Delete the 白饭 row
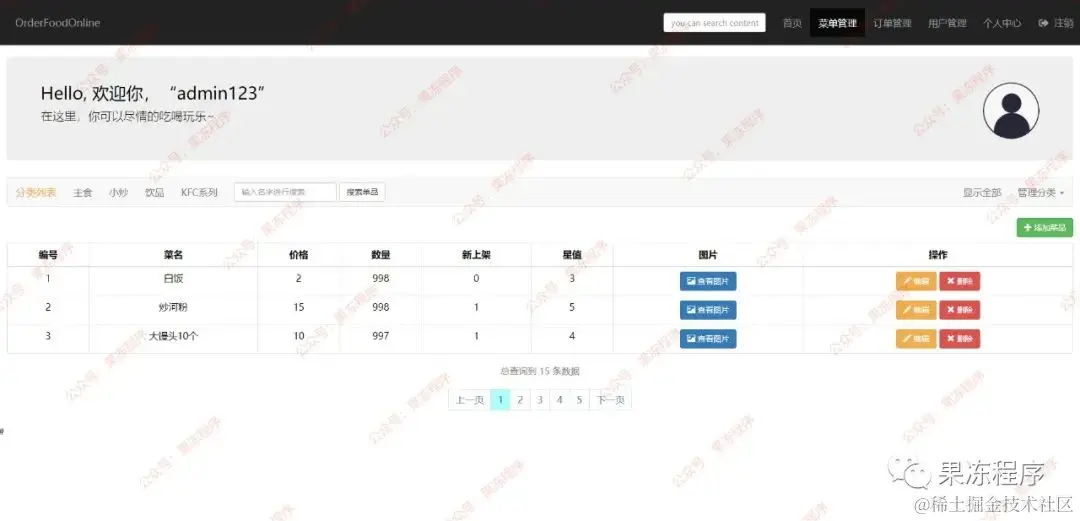 point(959,281)
